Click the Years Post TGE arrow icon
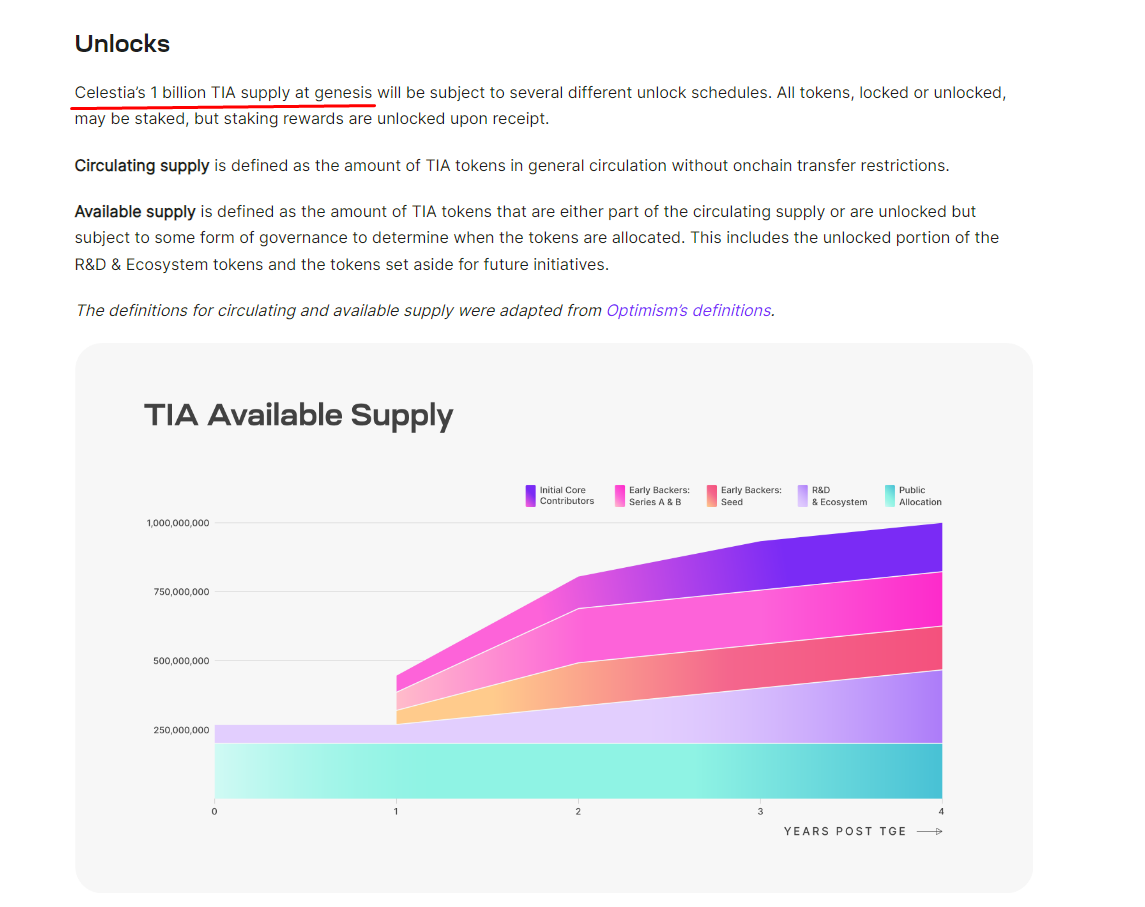This screenshot has height=907, width=1145. [x=929, y=831]
